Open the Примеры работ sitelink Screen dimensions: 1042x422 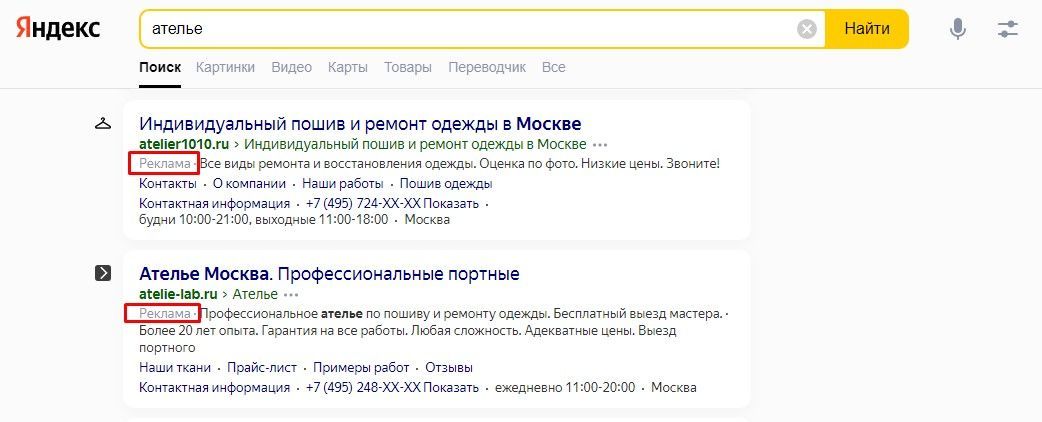[x=362, y=368]
